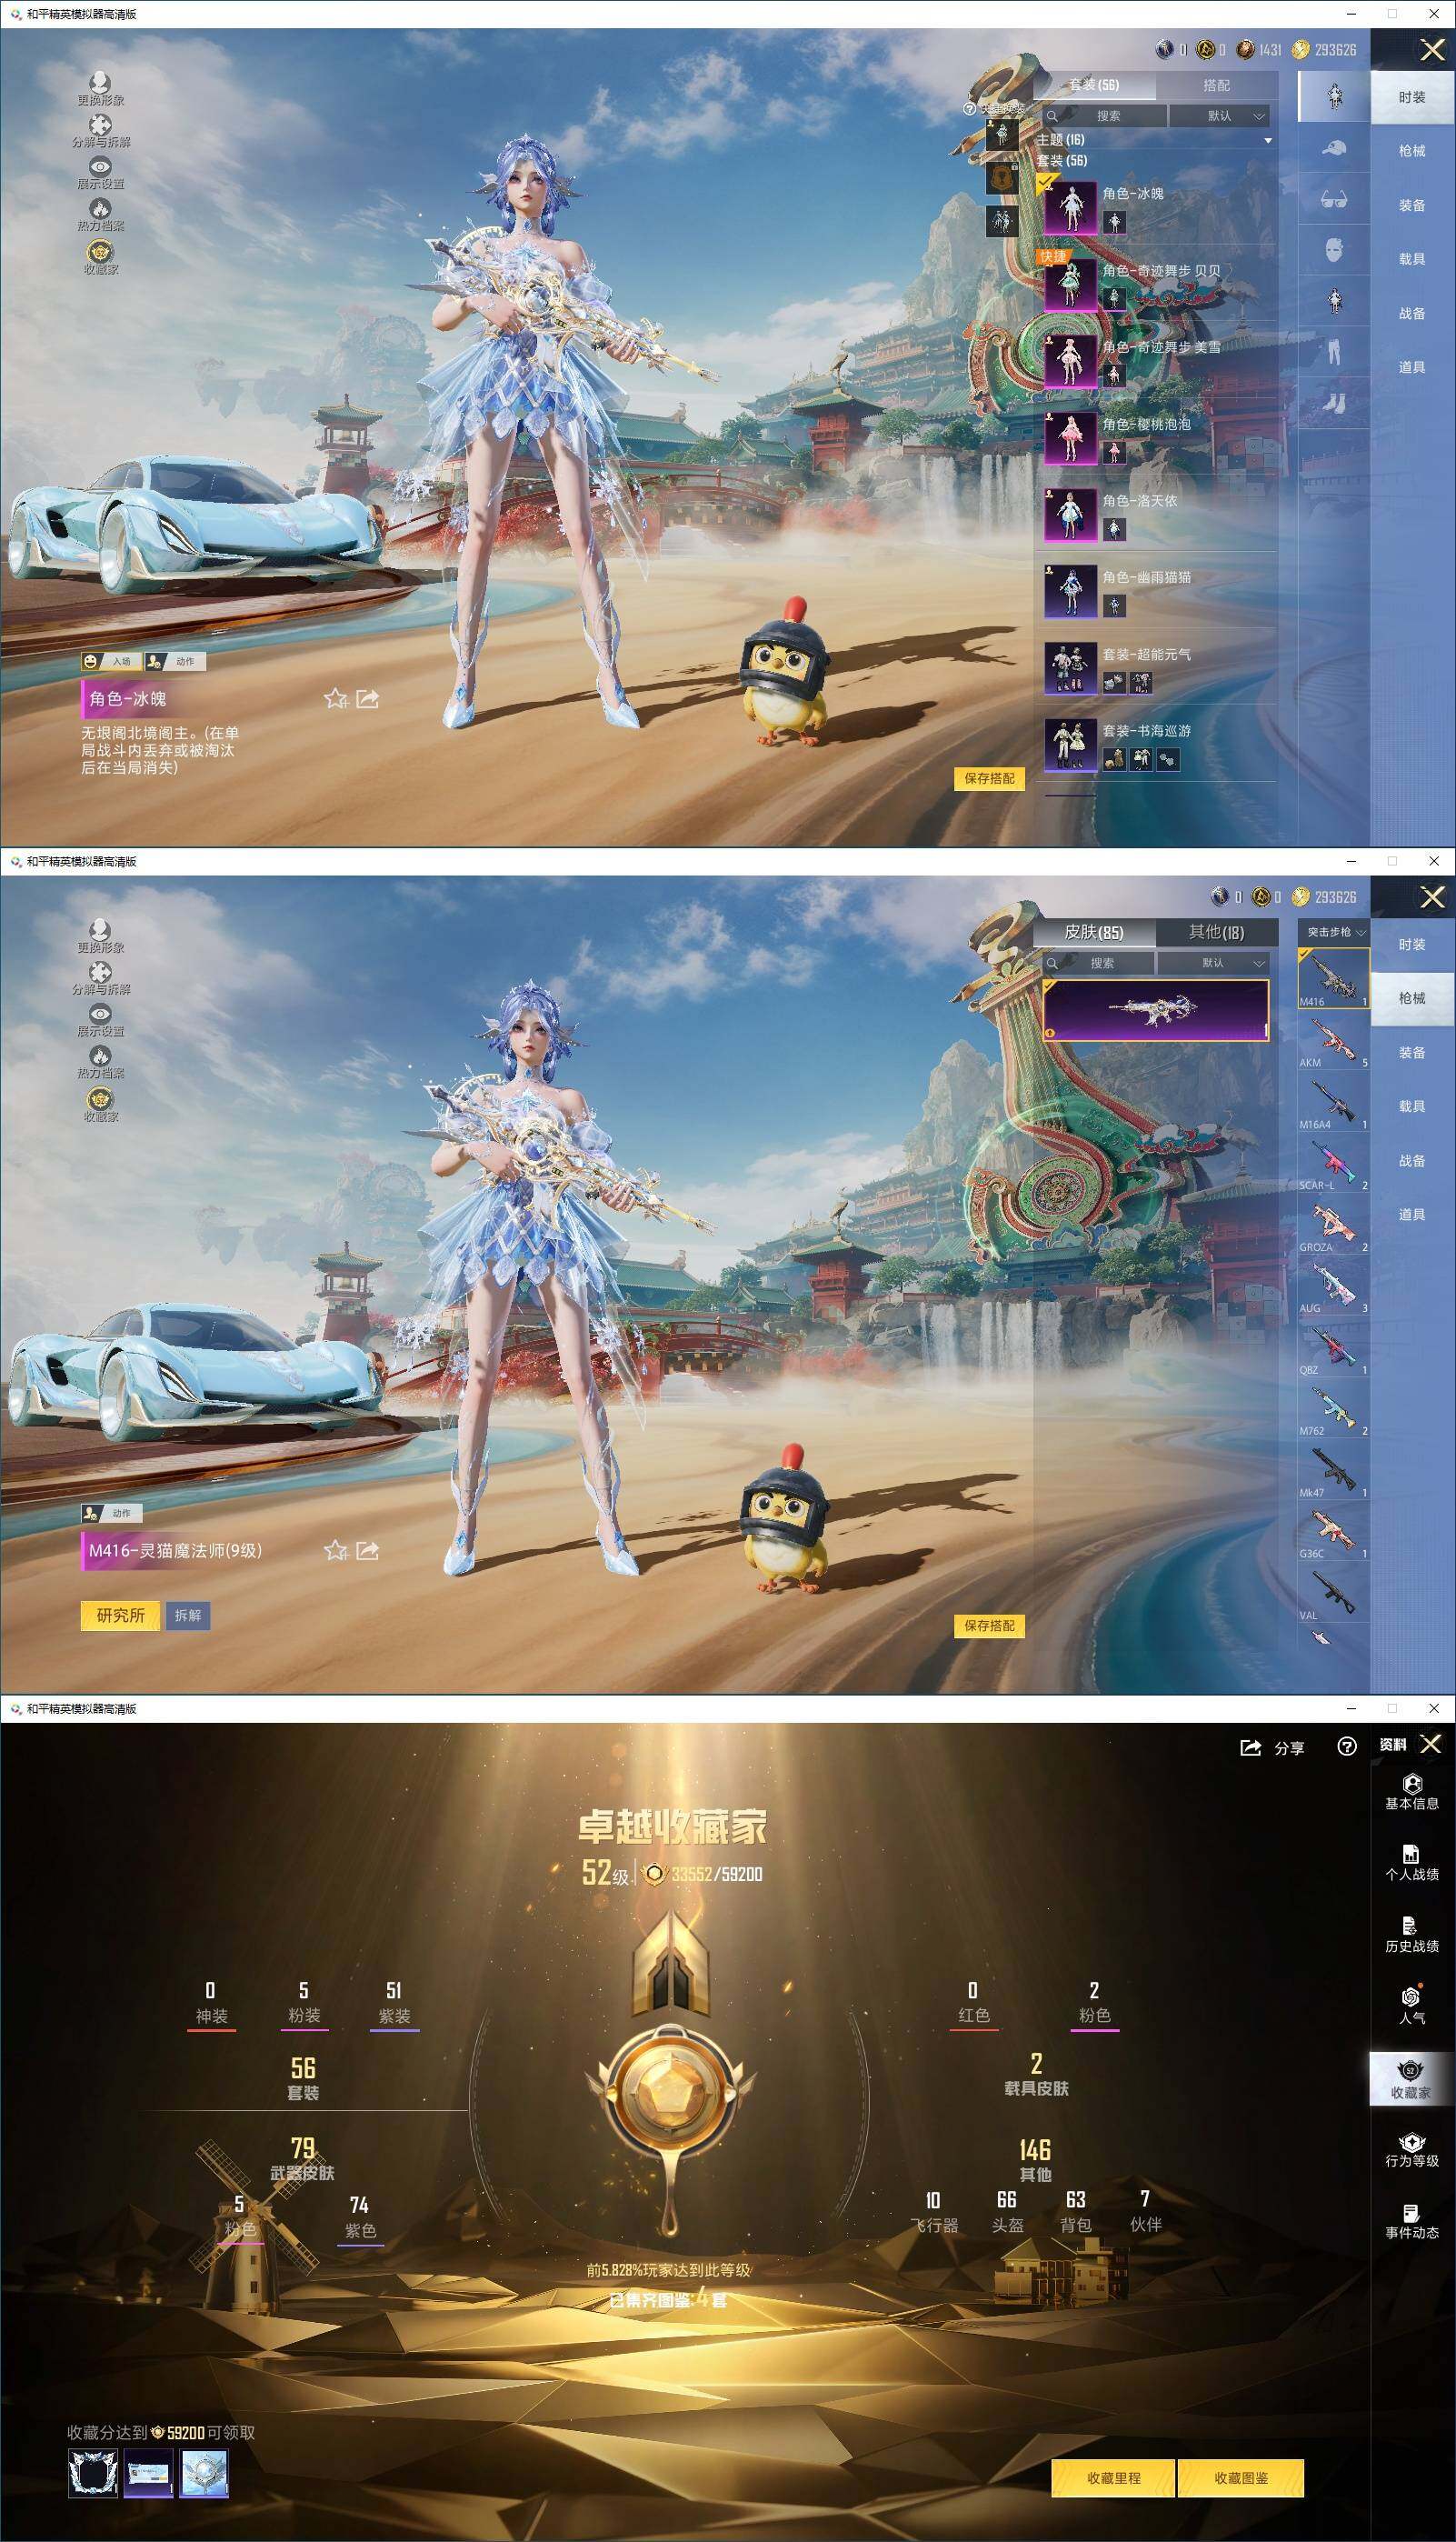Open the 研究所 button
The height and width of the screenshot is (2542, 1456).
(120, 1615)
